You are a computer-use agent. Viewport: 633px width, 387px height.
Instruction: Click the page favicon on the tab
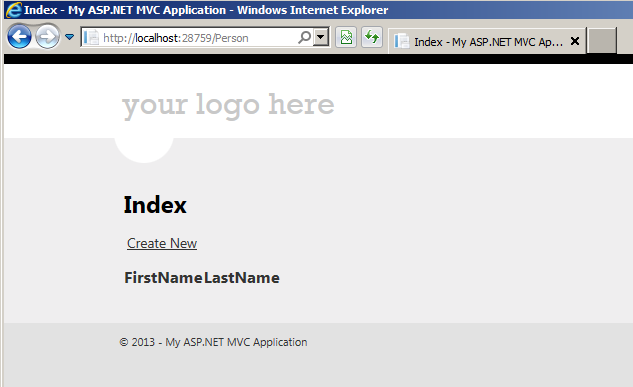[x=401, y=41]
